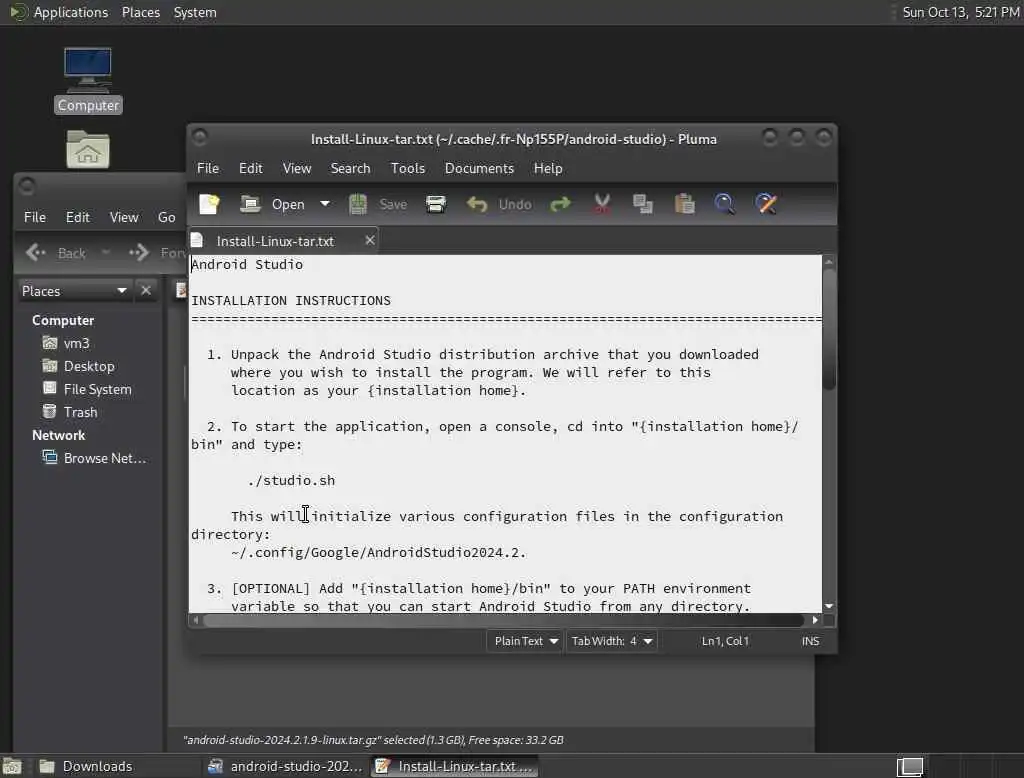Click the Home folder desktop icon
The height and width of the screenshot is (778, 1024).
(88, 150)
